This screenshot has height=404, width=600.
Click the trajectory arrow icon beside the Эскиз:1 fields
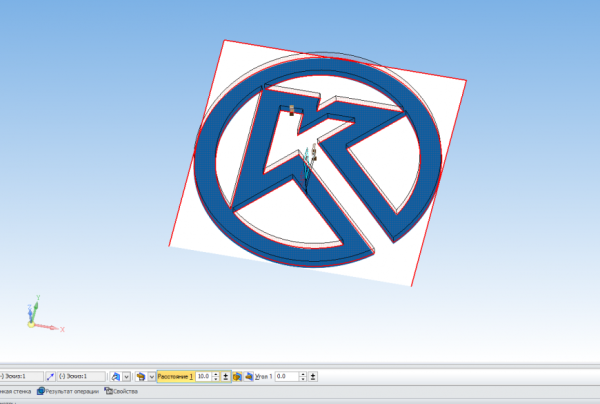coord(50,376)
